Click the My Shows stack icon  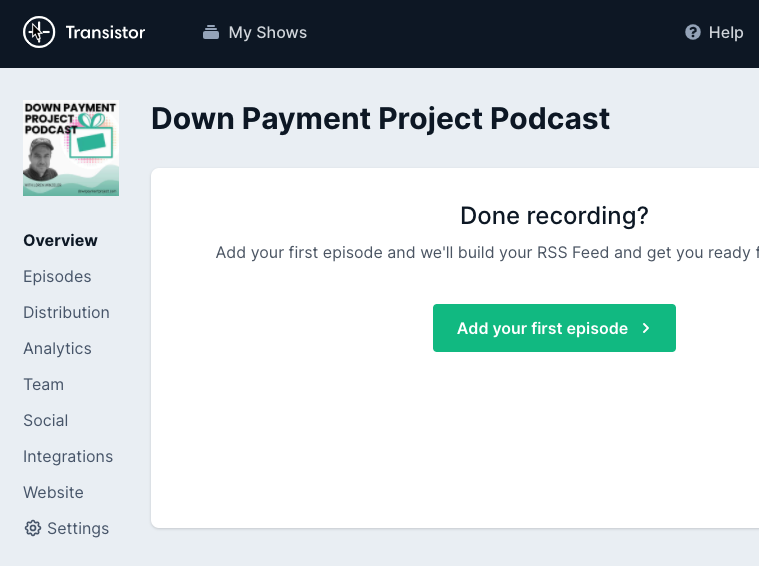[x=211, y=32]
